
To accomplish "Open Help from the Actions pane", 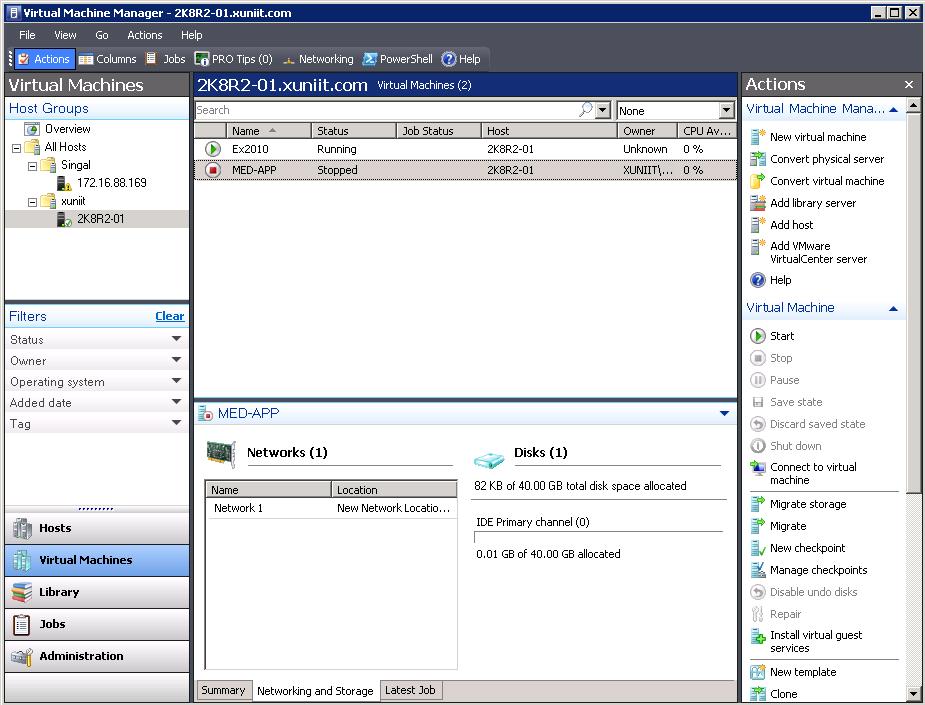I will (x=770, y=280).
